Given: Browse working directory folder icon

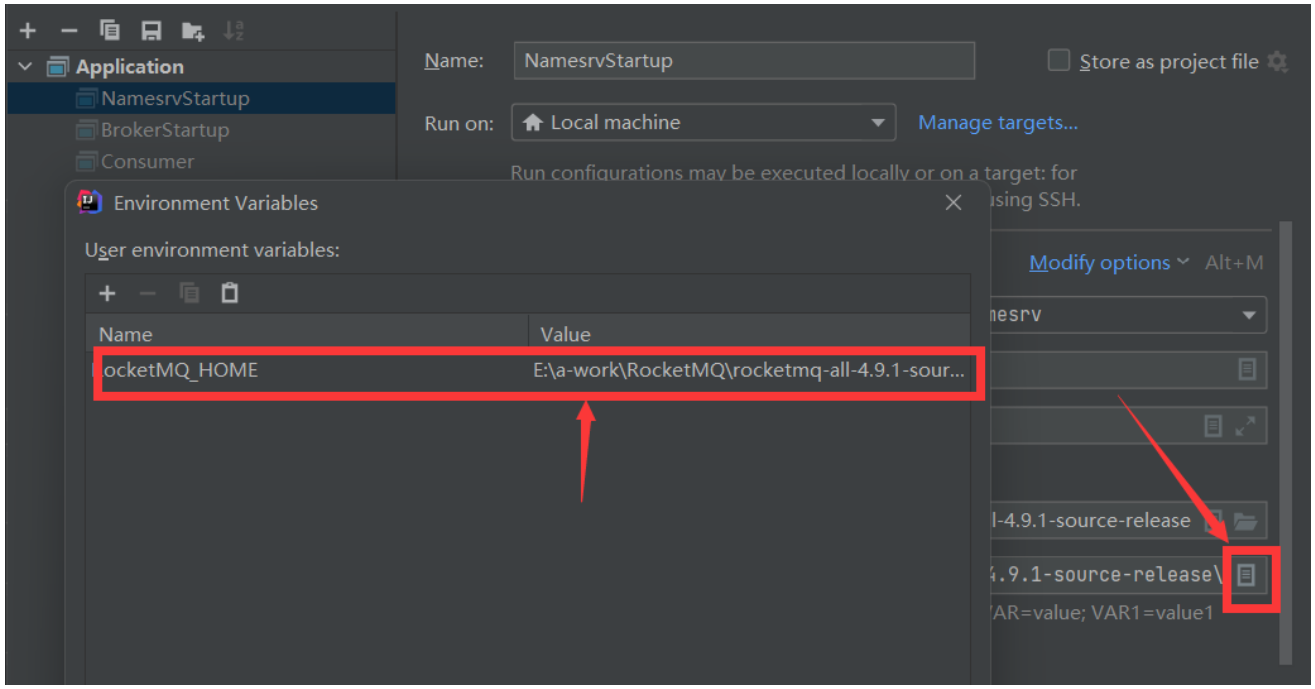Looking at the screenshot, I should 1244,521.
